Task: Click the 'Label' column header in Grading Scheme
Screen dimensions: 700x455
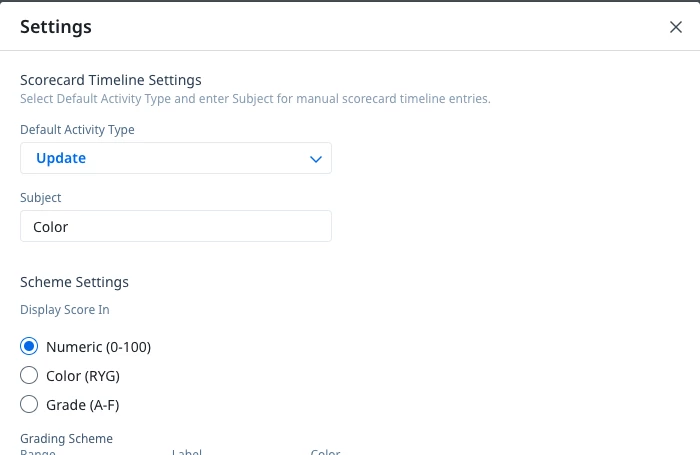Action: (187, 452)
